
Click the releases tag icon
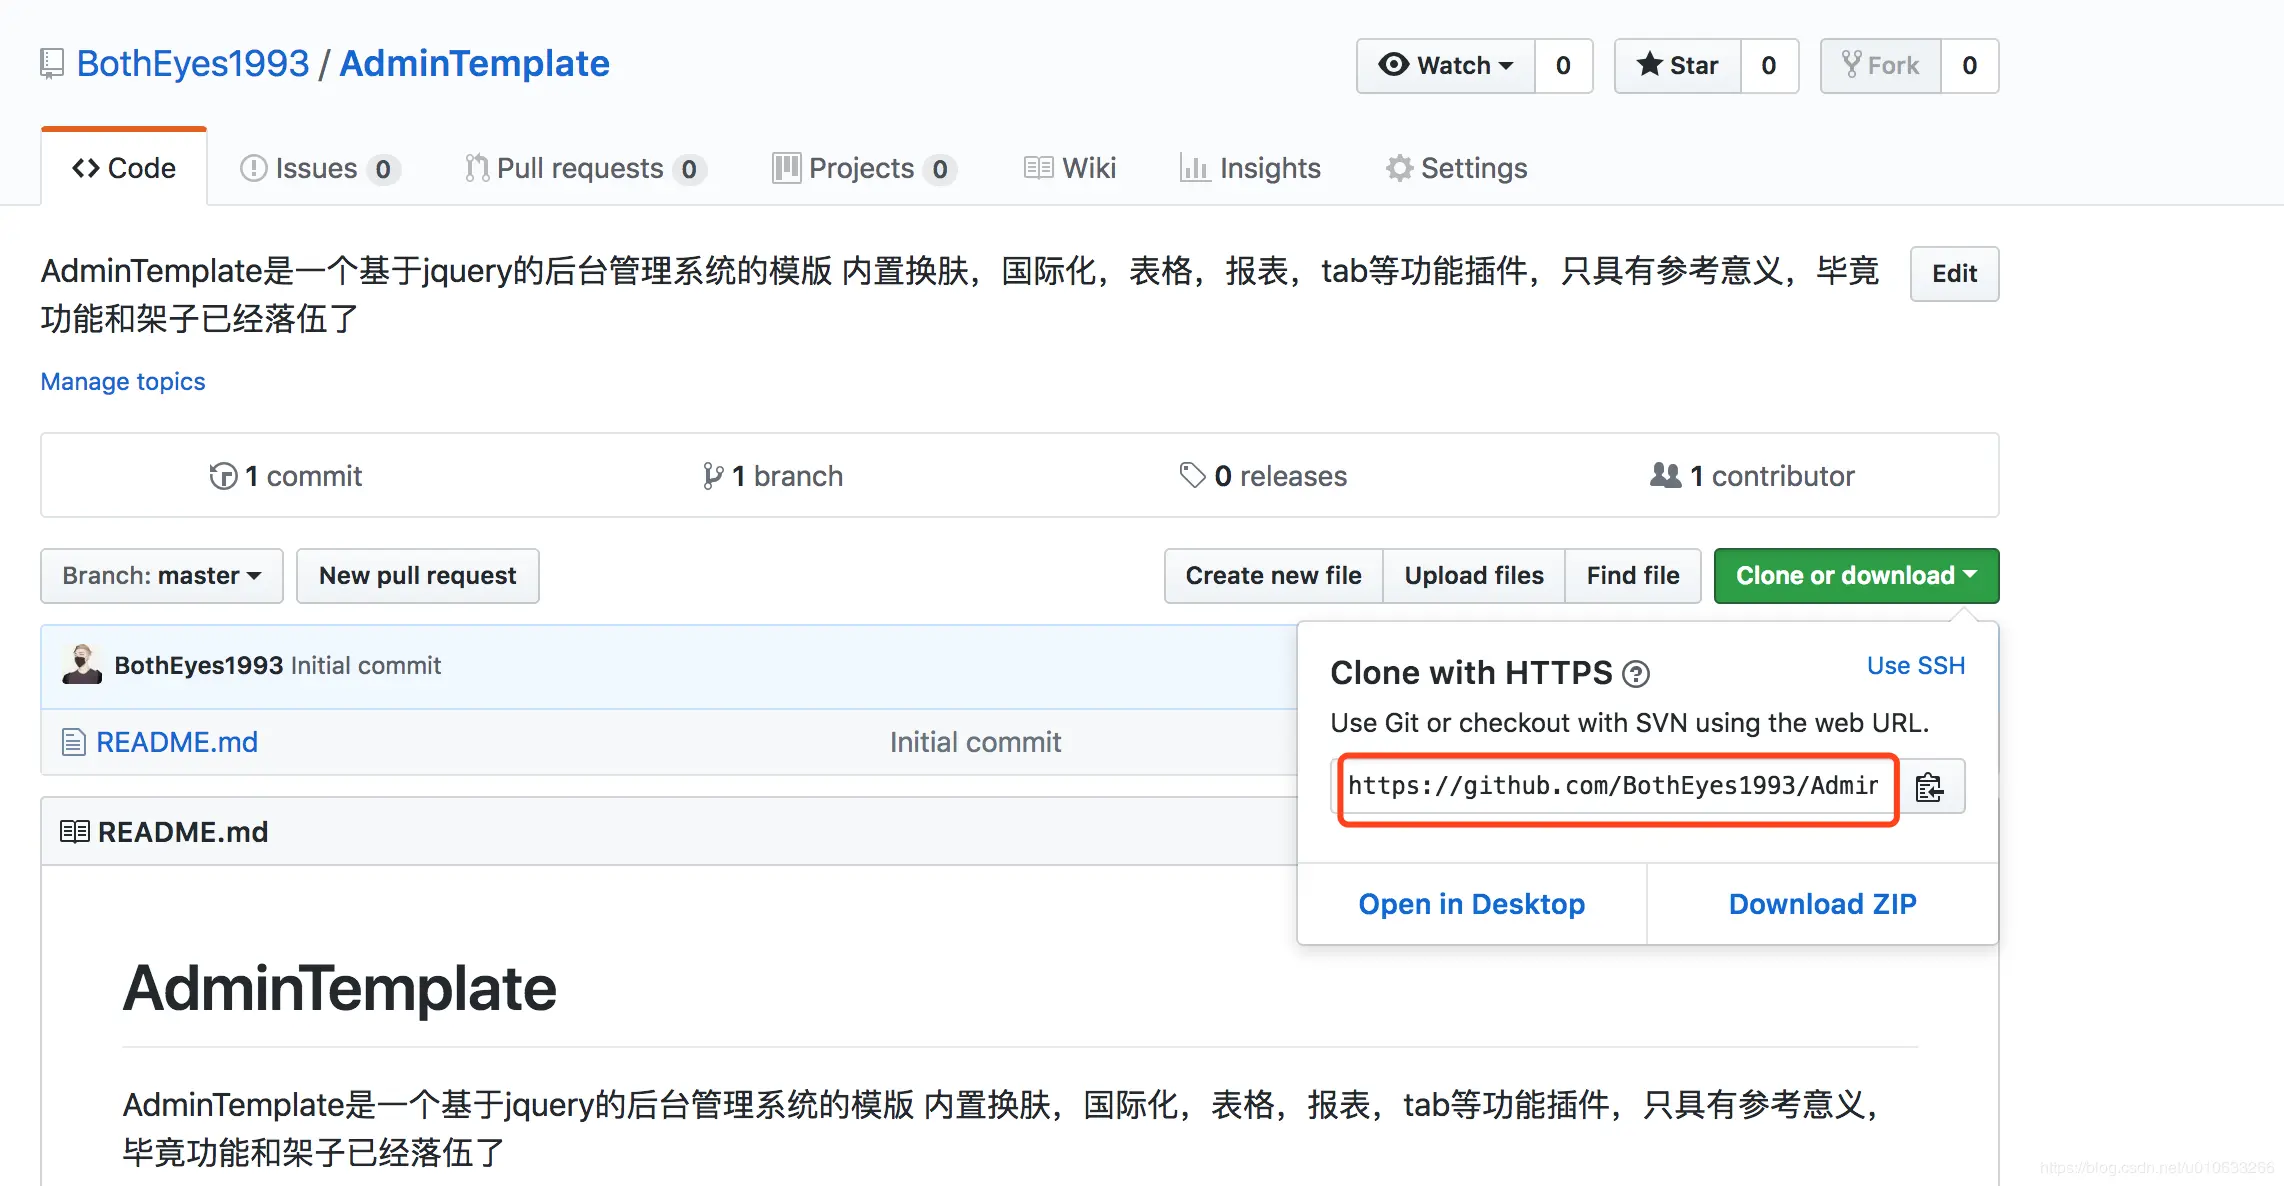pyautogui.click(x=1192, y=475)
